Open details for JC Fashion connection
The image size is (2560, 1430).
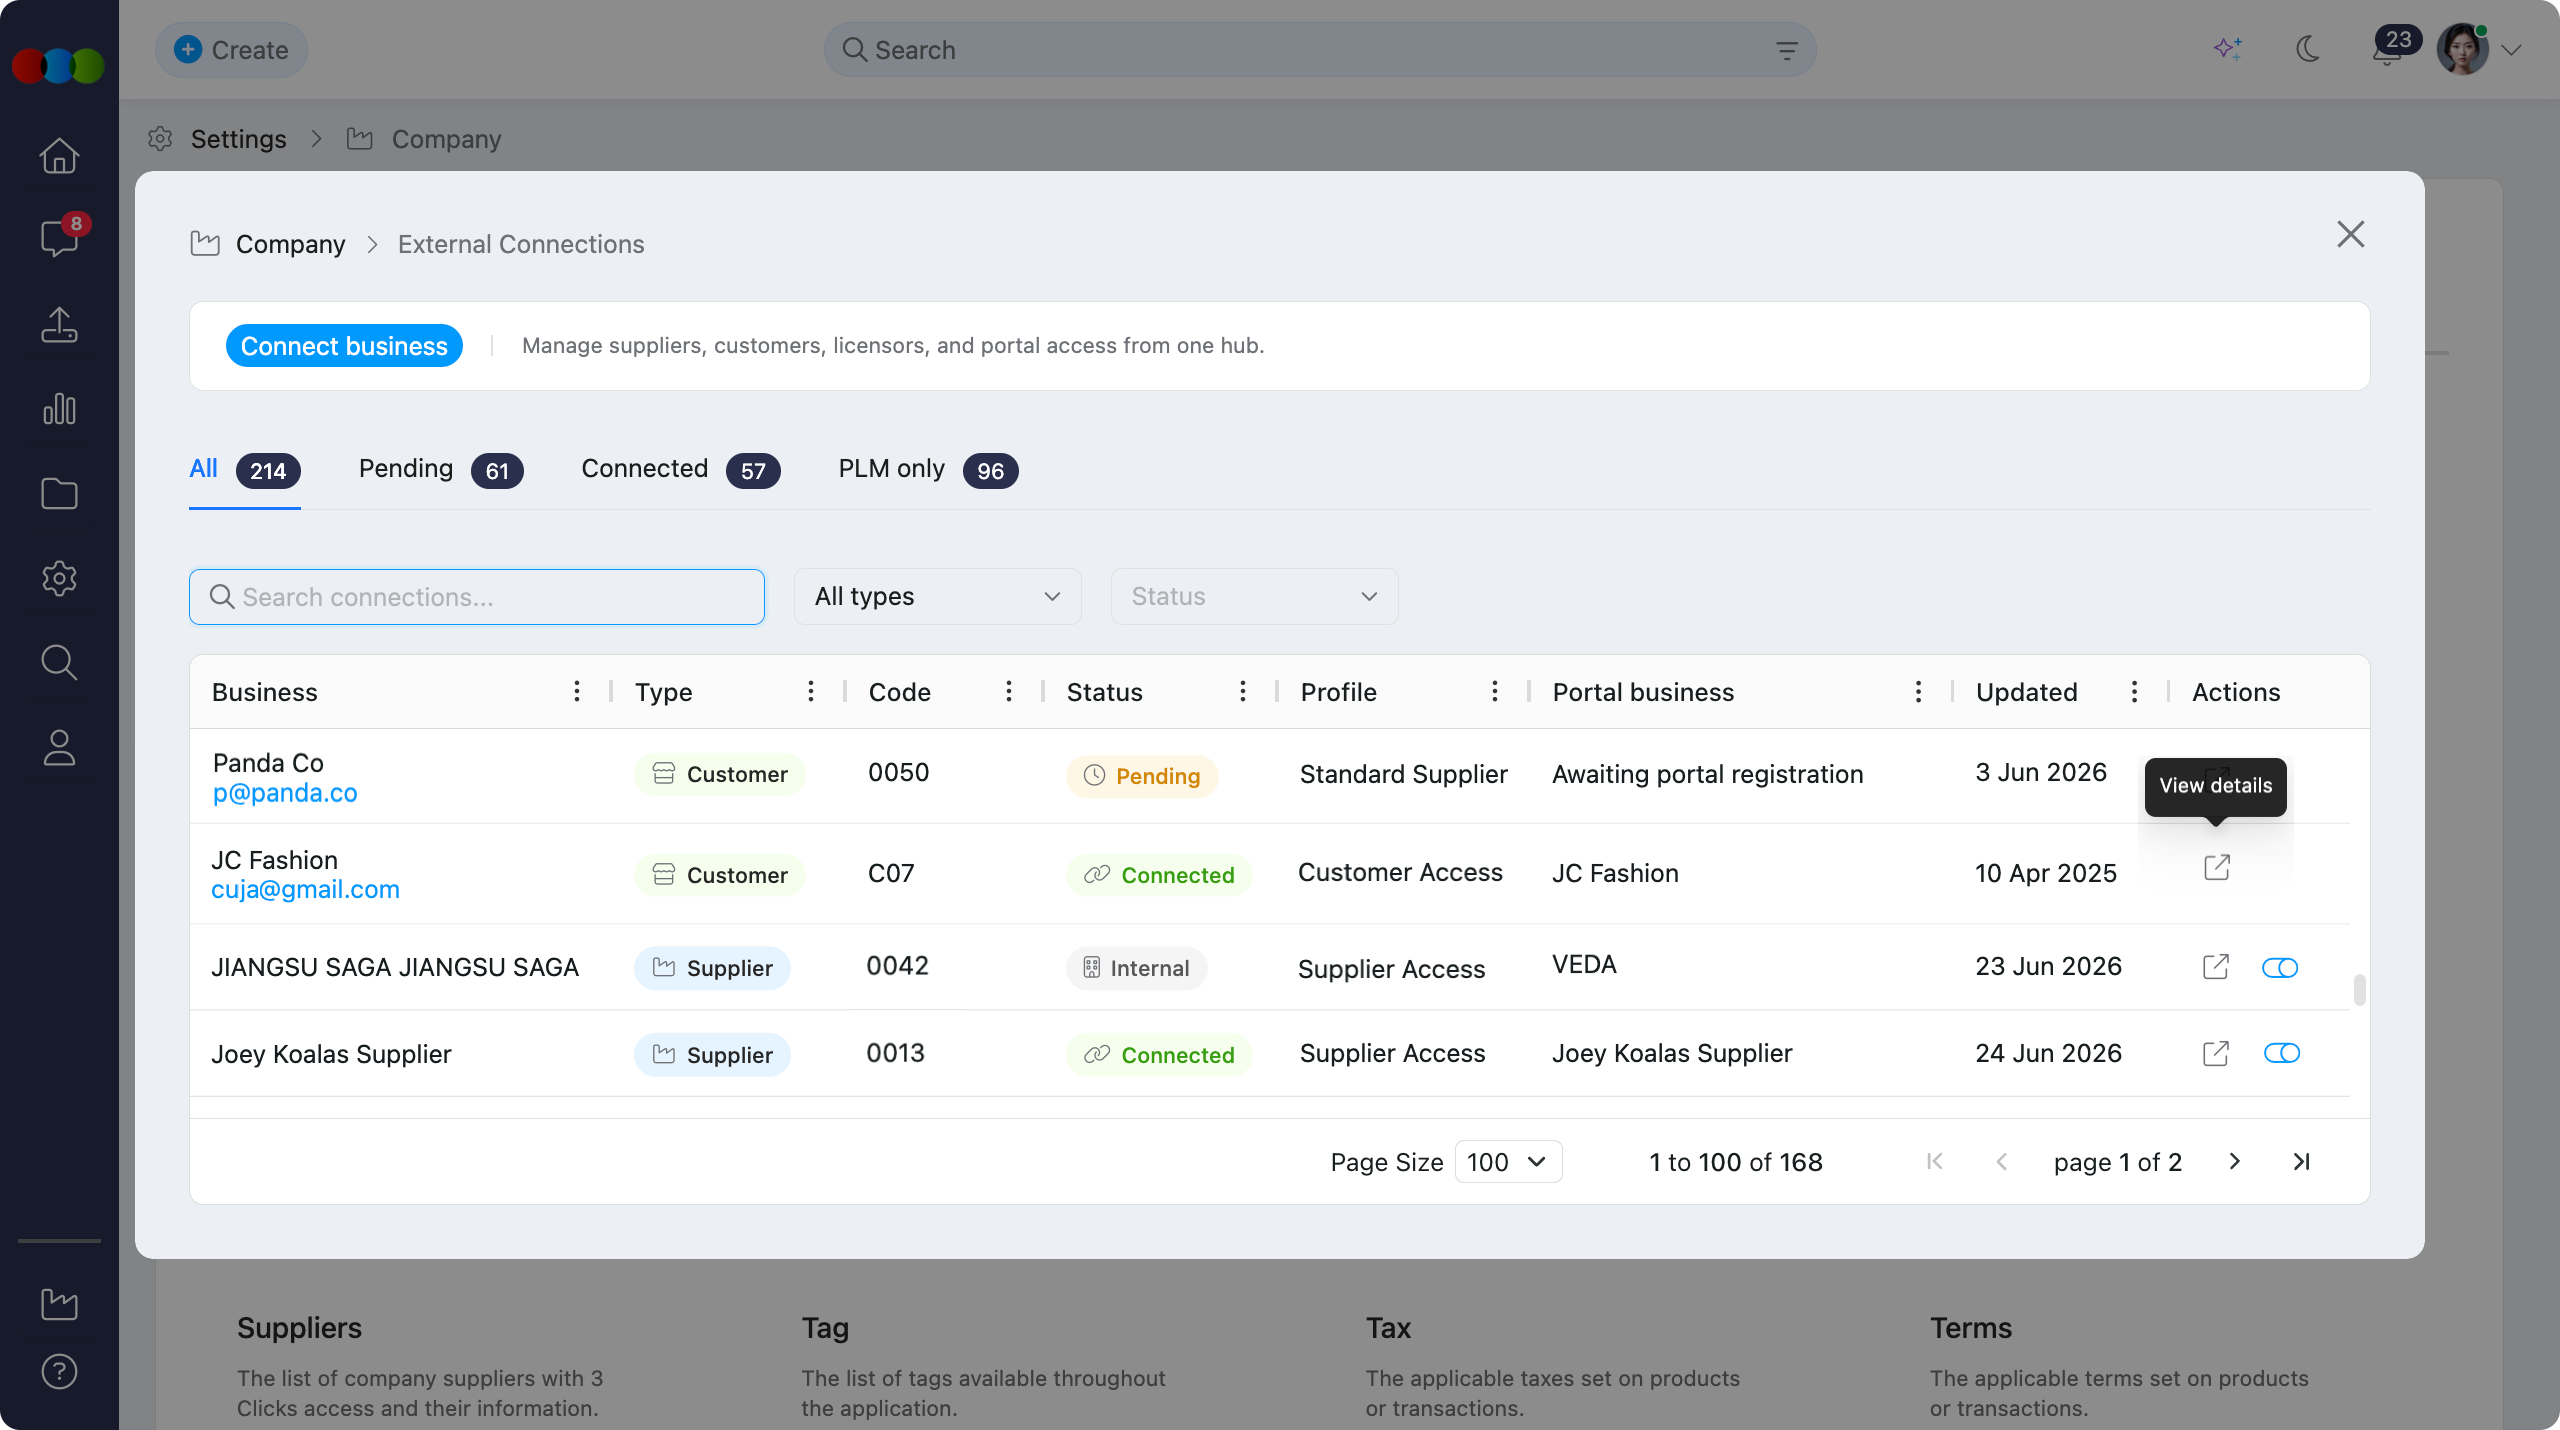pyautogui.click(x=2216, y=867)
